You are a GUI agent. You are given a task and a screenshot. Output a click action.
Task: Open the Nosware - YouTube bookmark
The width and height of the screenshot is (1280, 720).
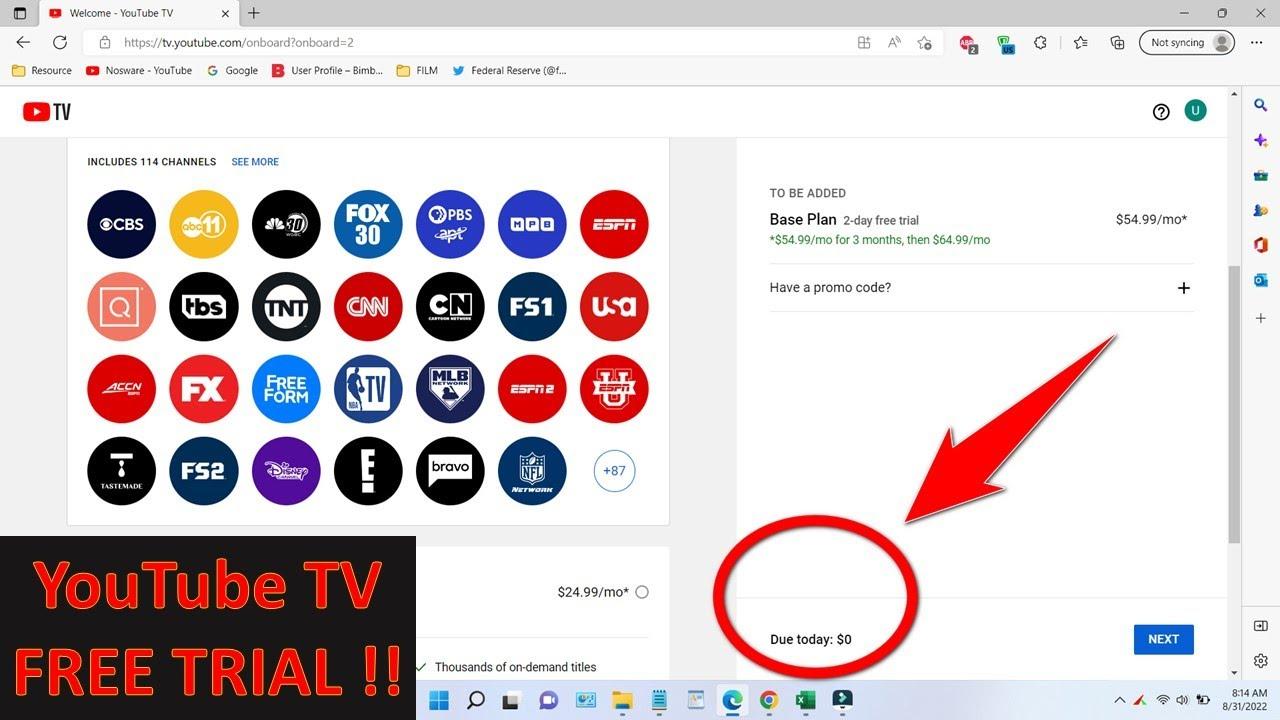pos(139,71)
